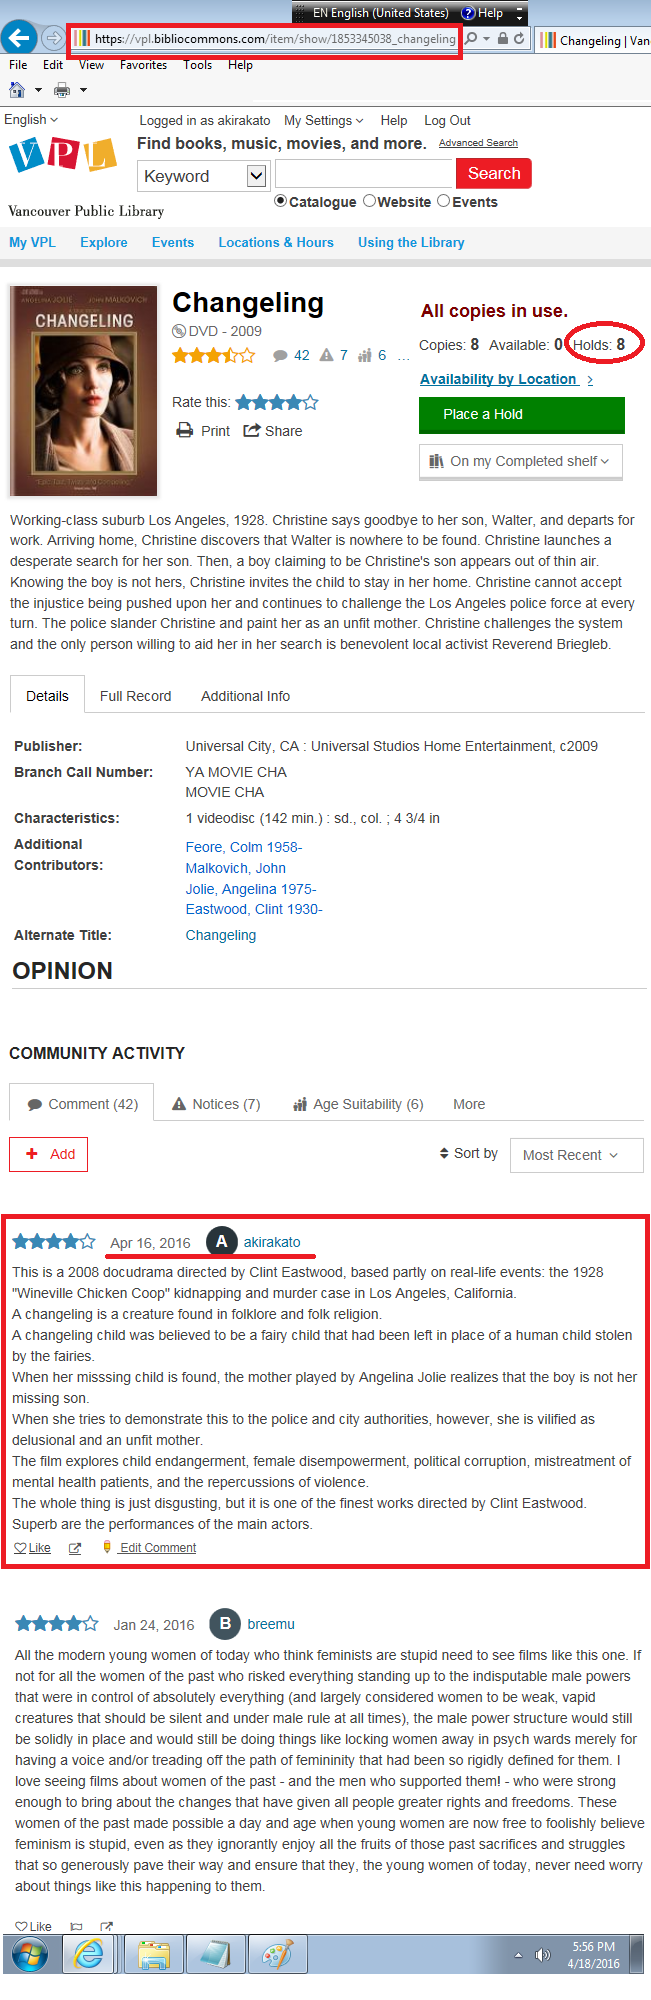Open contributor link Eastwood, Clint 1930-
The width and height of the screenshot is (651, 2000).
(x=254, y=909)
